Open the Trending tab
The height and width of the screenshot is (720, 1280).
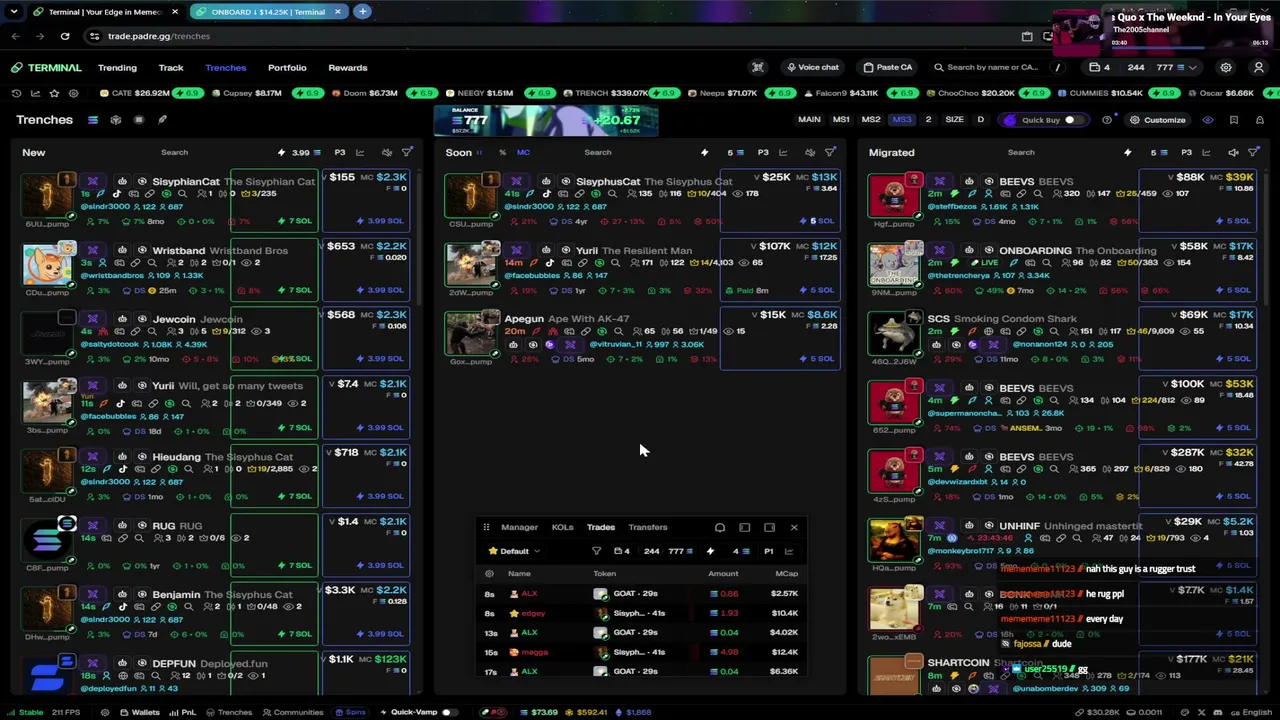pos(117,68)
